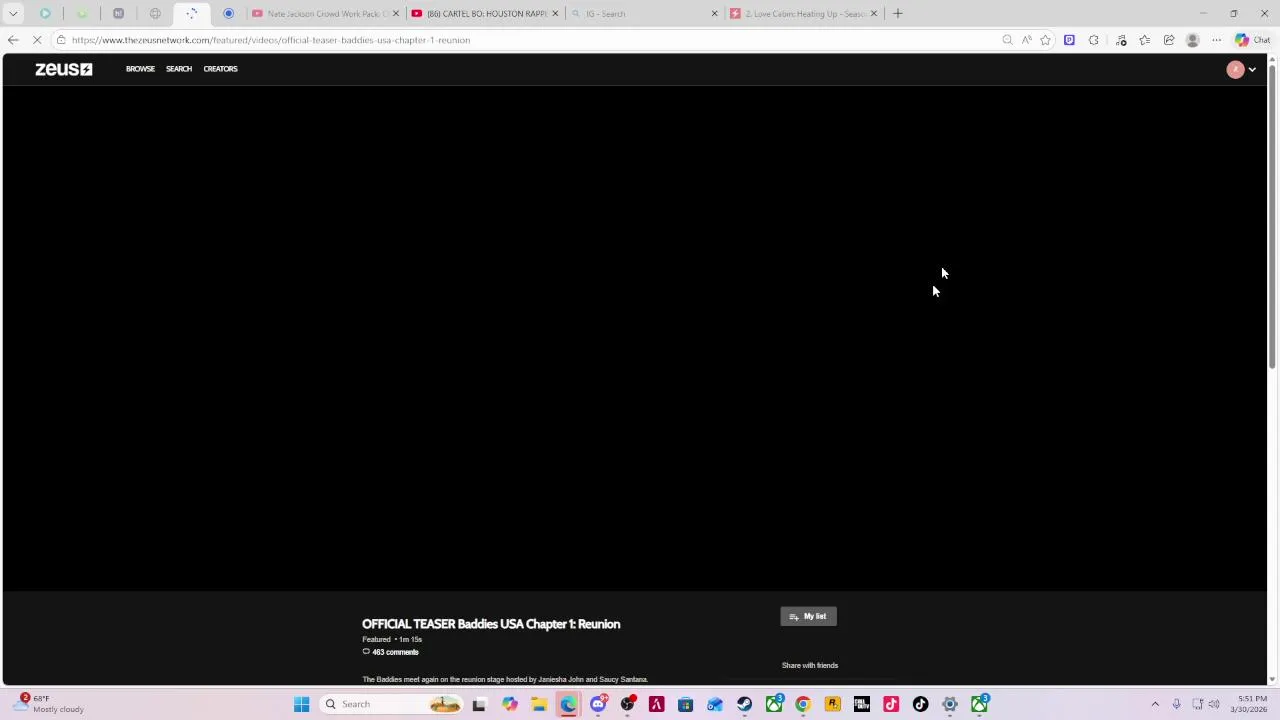The width and height of the screenshot is (1280, 720).
Task: Bookmark this page with the star icon
Action: point(1045,40)
